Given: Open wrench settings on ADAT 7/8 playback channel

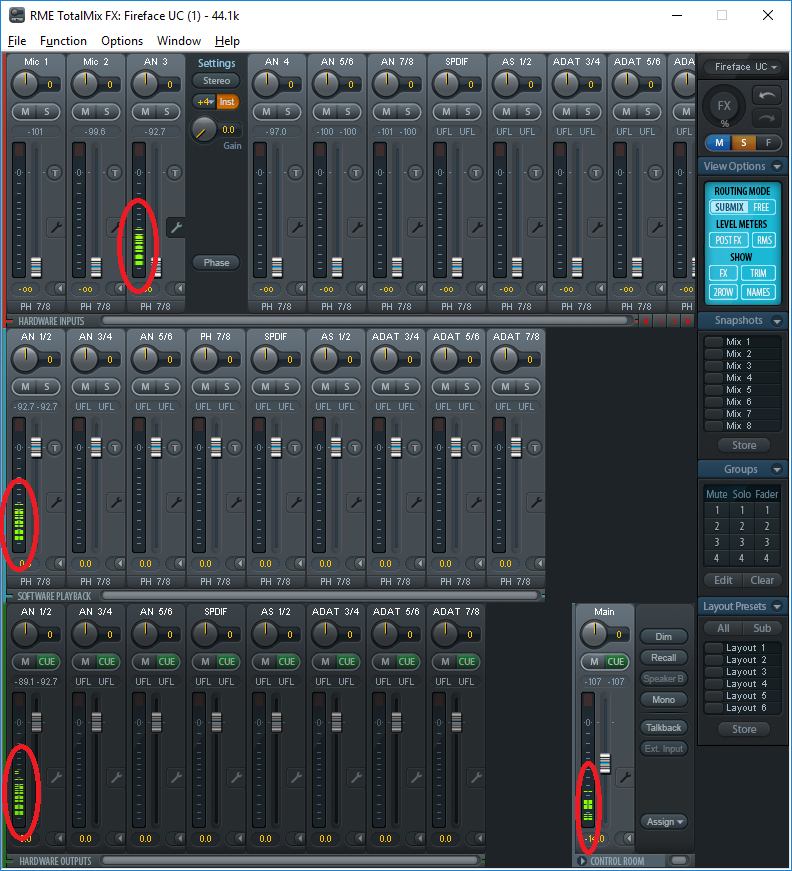Looking at the screenshot, I should (535, 502).
